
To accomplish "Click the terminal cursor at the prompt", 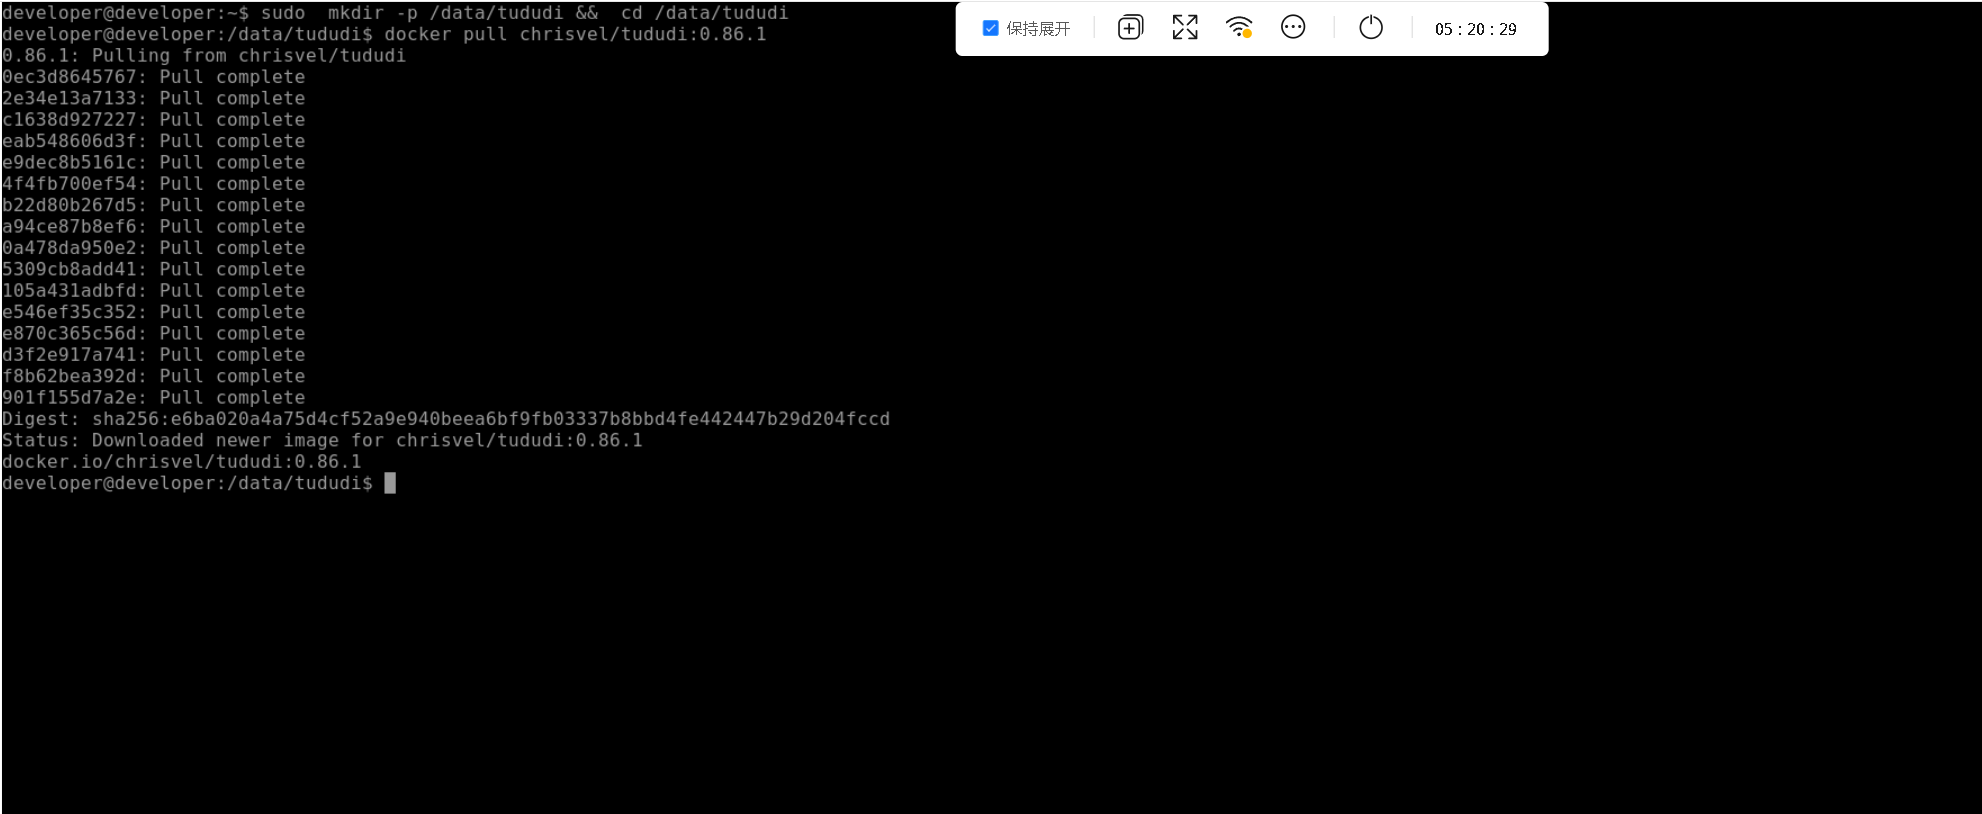I will (x=390, y=483).
